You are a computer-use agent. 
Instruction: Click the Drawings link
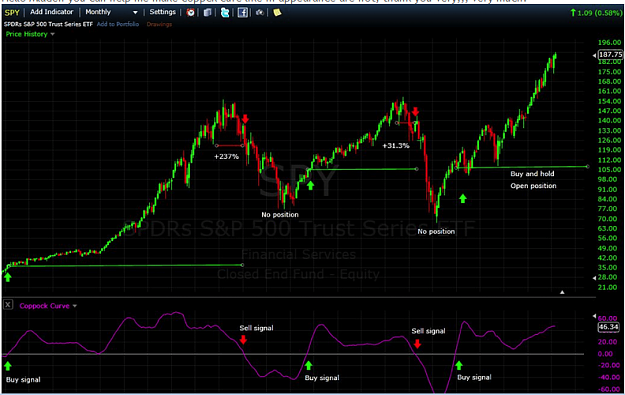pyautogui.click(x=159, y=24)
